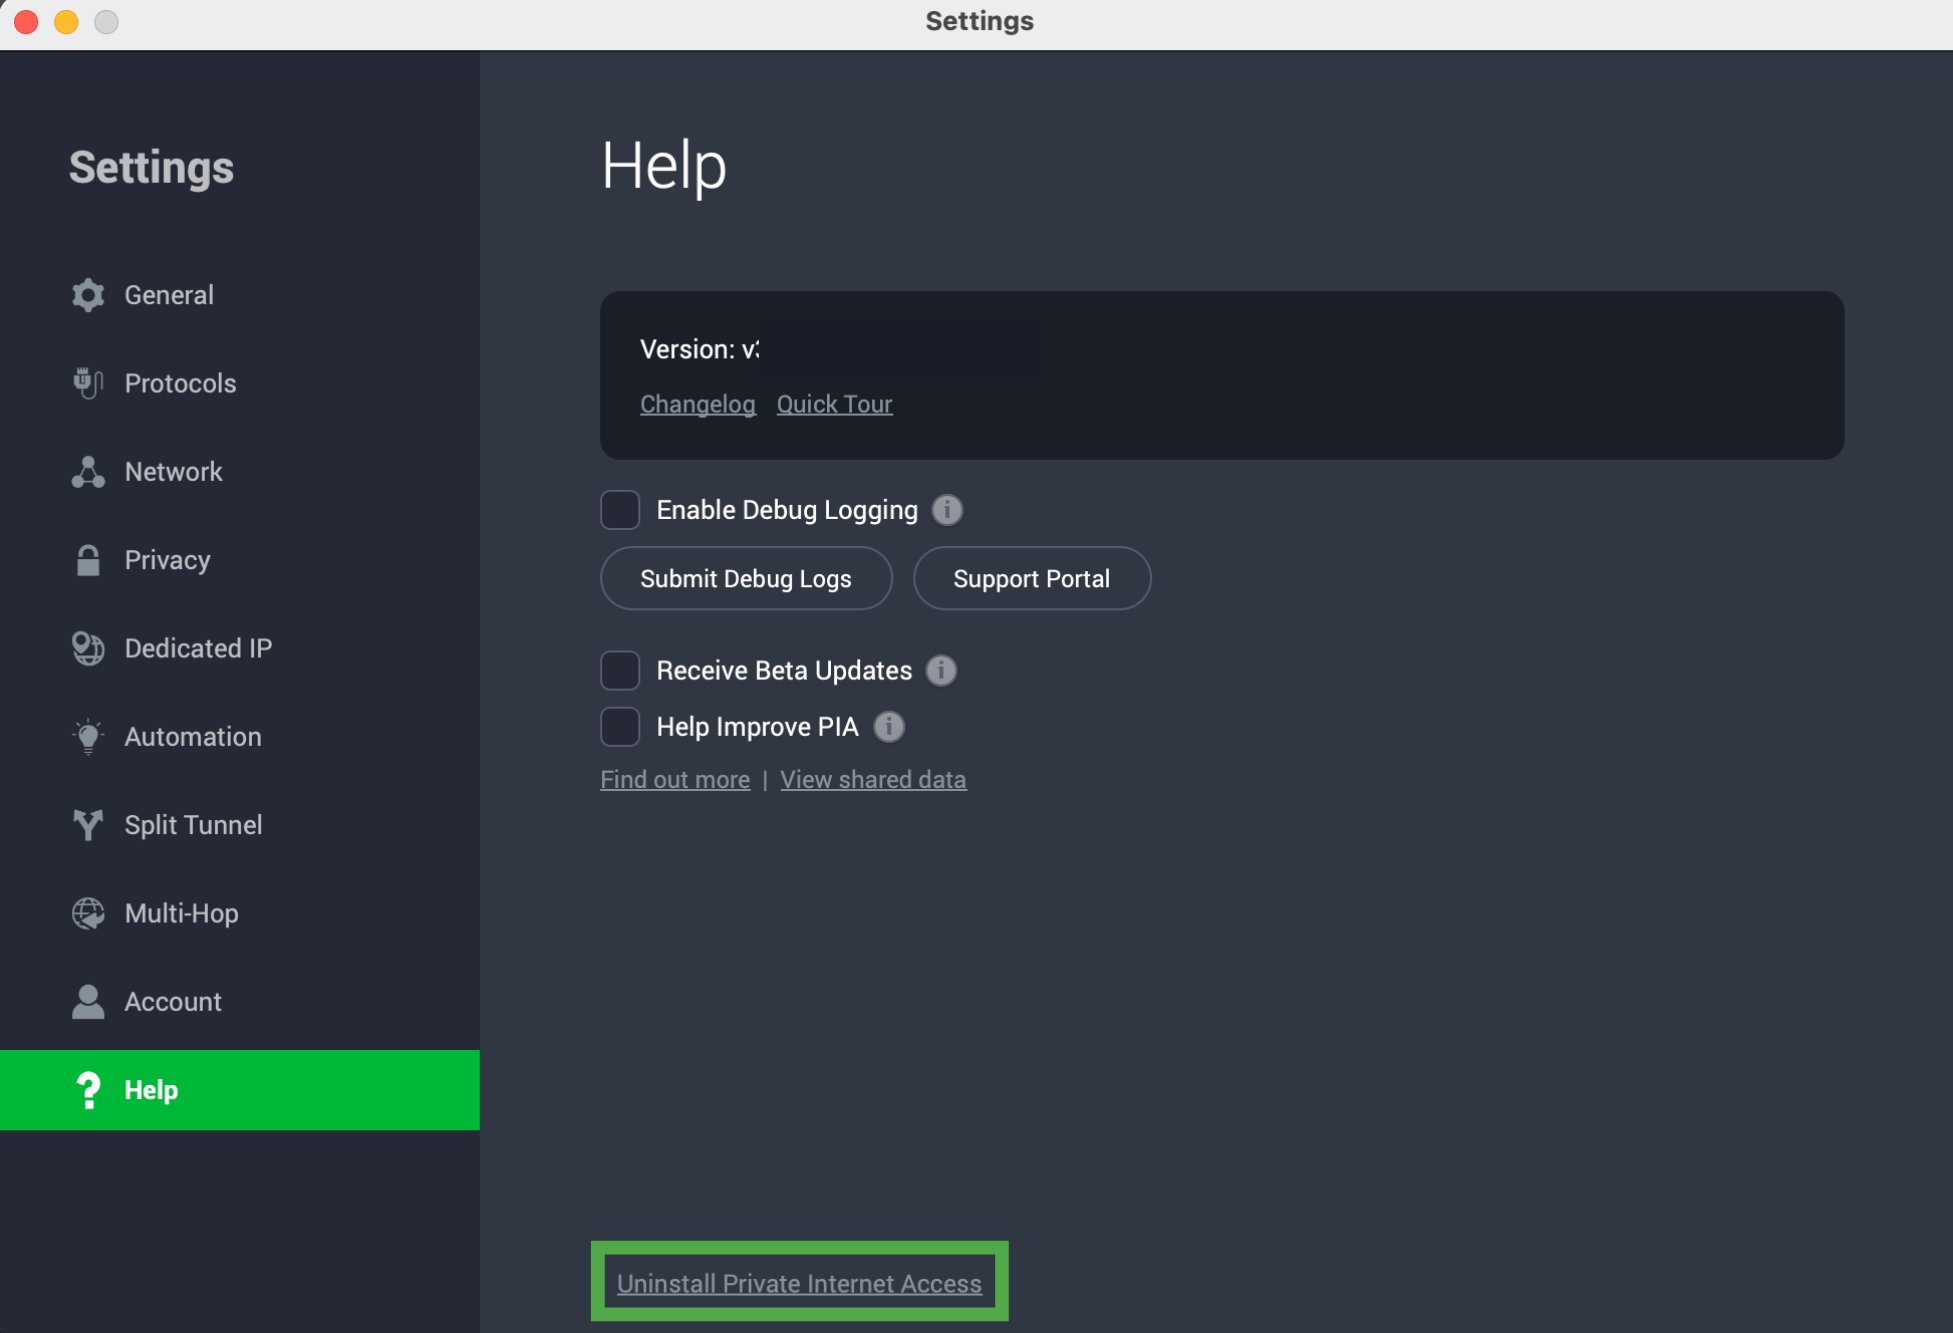Image resolution: width=1953 pixels, height=1333 pixels.
Task: Click the Network nodes icon
Action: pyautogui.click(x=88, y=472)
